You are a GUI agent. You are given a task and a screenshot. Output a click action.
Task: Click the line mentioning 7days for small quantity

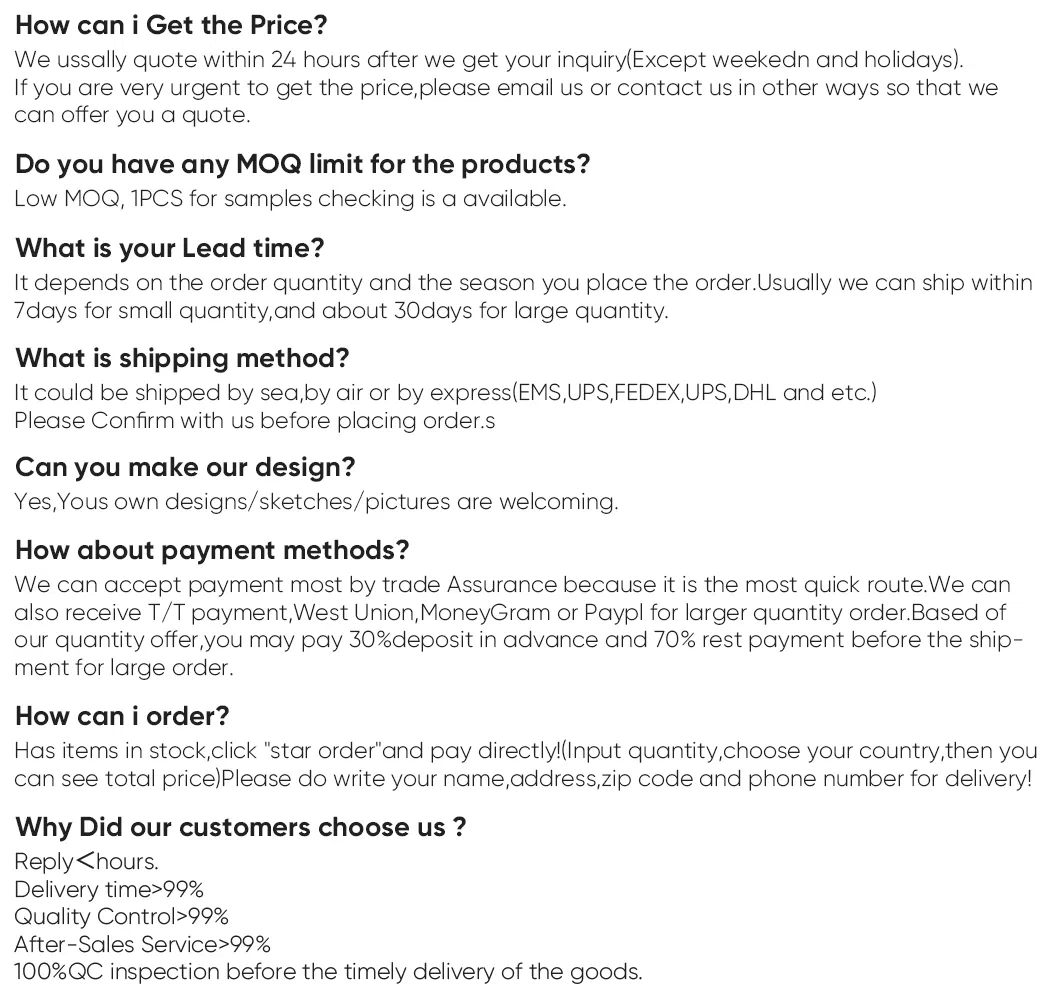click(x=341, y=310)
